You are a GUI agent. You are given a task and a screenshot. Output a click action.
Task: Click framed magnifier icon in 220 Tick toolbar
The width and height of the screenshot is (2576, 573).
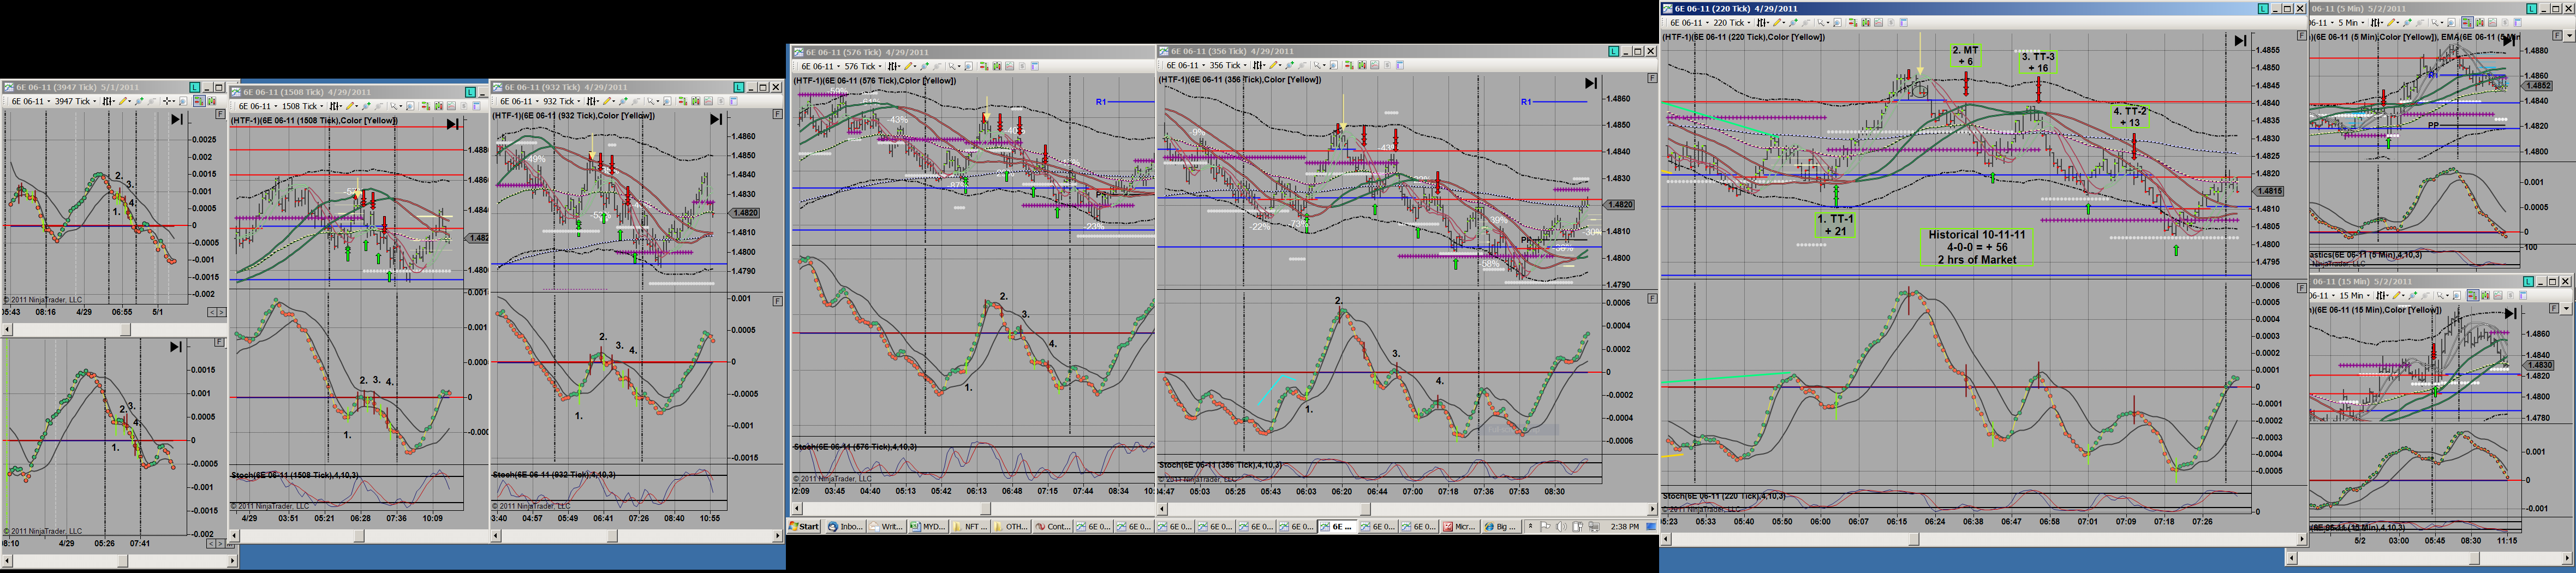[1837, 22]
